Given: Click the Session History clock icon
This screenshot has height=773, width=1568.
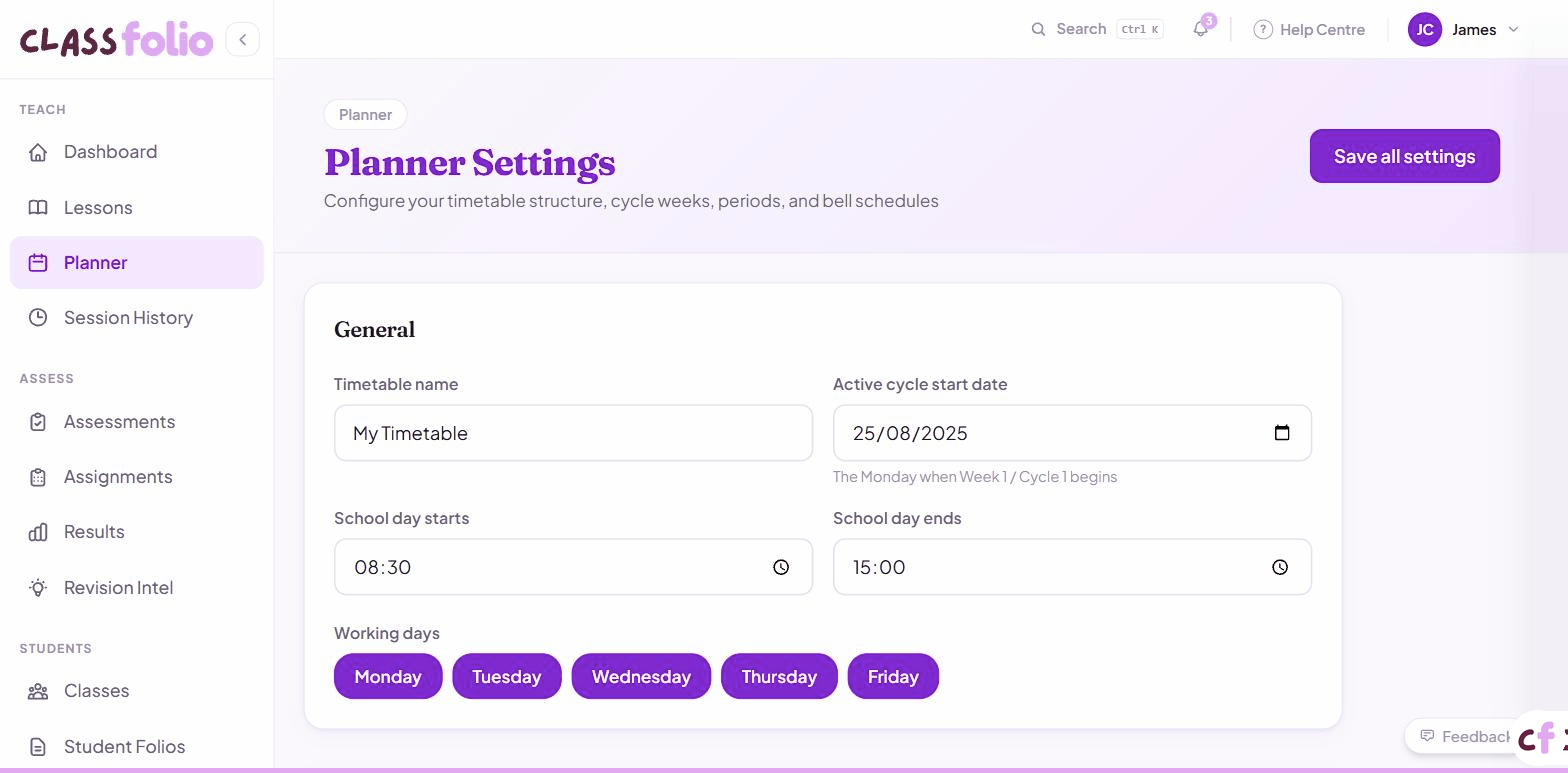Looking at the screenshot, I should [x=38, y=318].
